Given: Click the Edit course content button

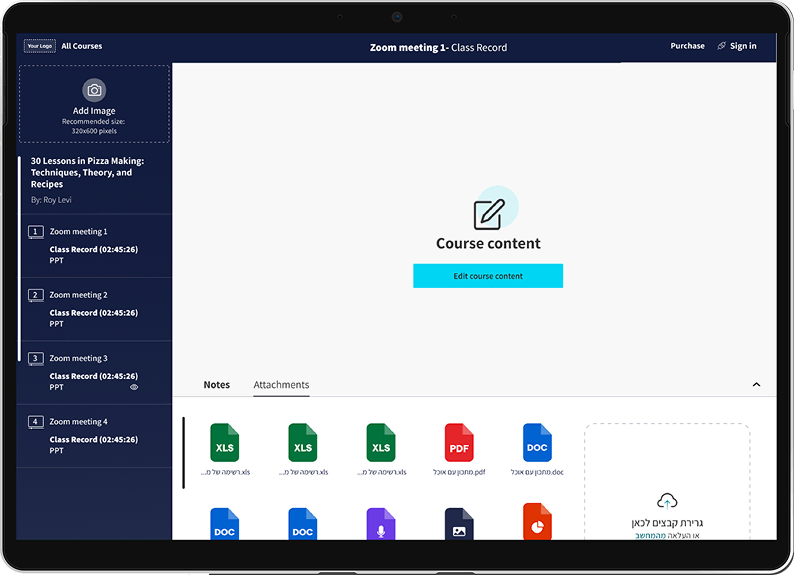Looking at the screenshot, I should [488, 276].
